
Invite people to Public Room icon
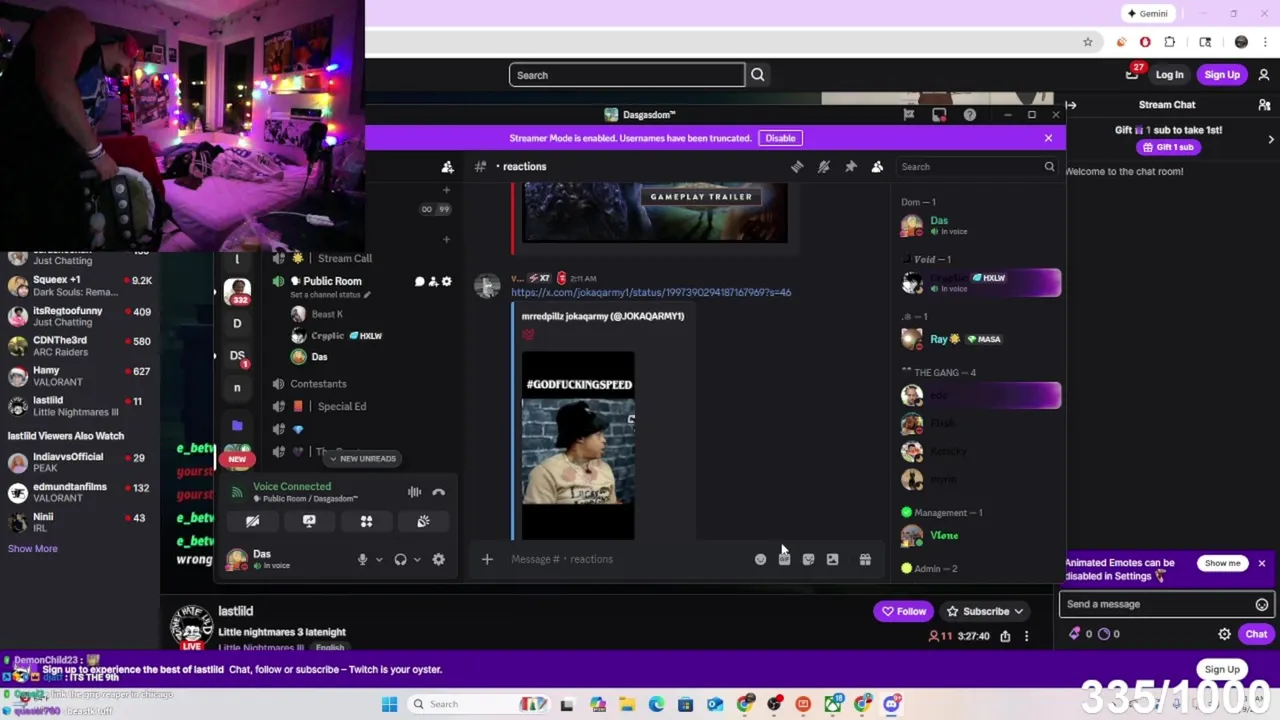point(433,282)
